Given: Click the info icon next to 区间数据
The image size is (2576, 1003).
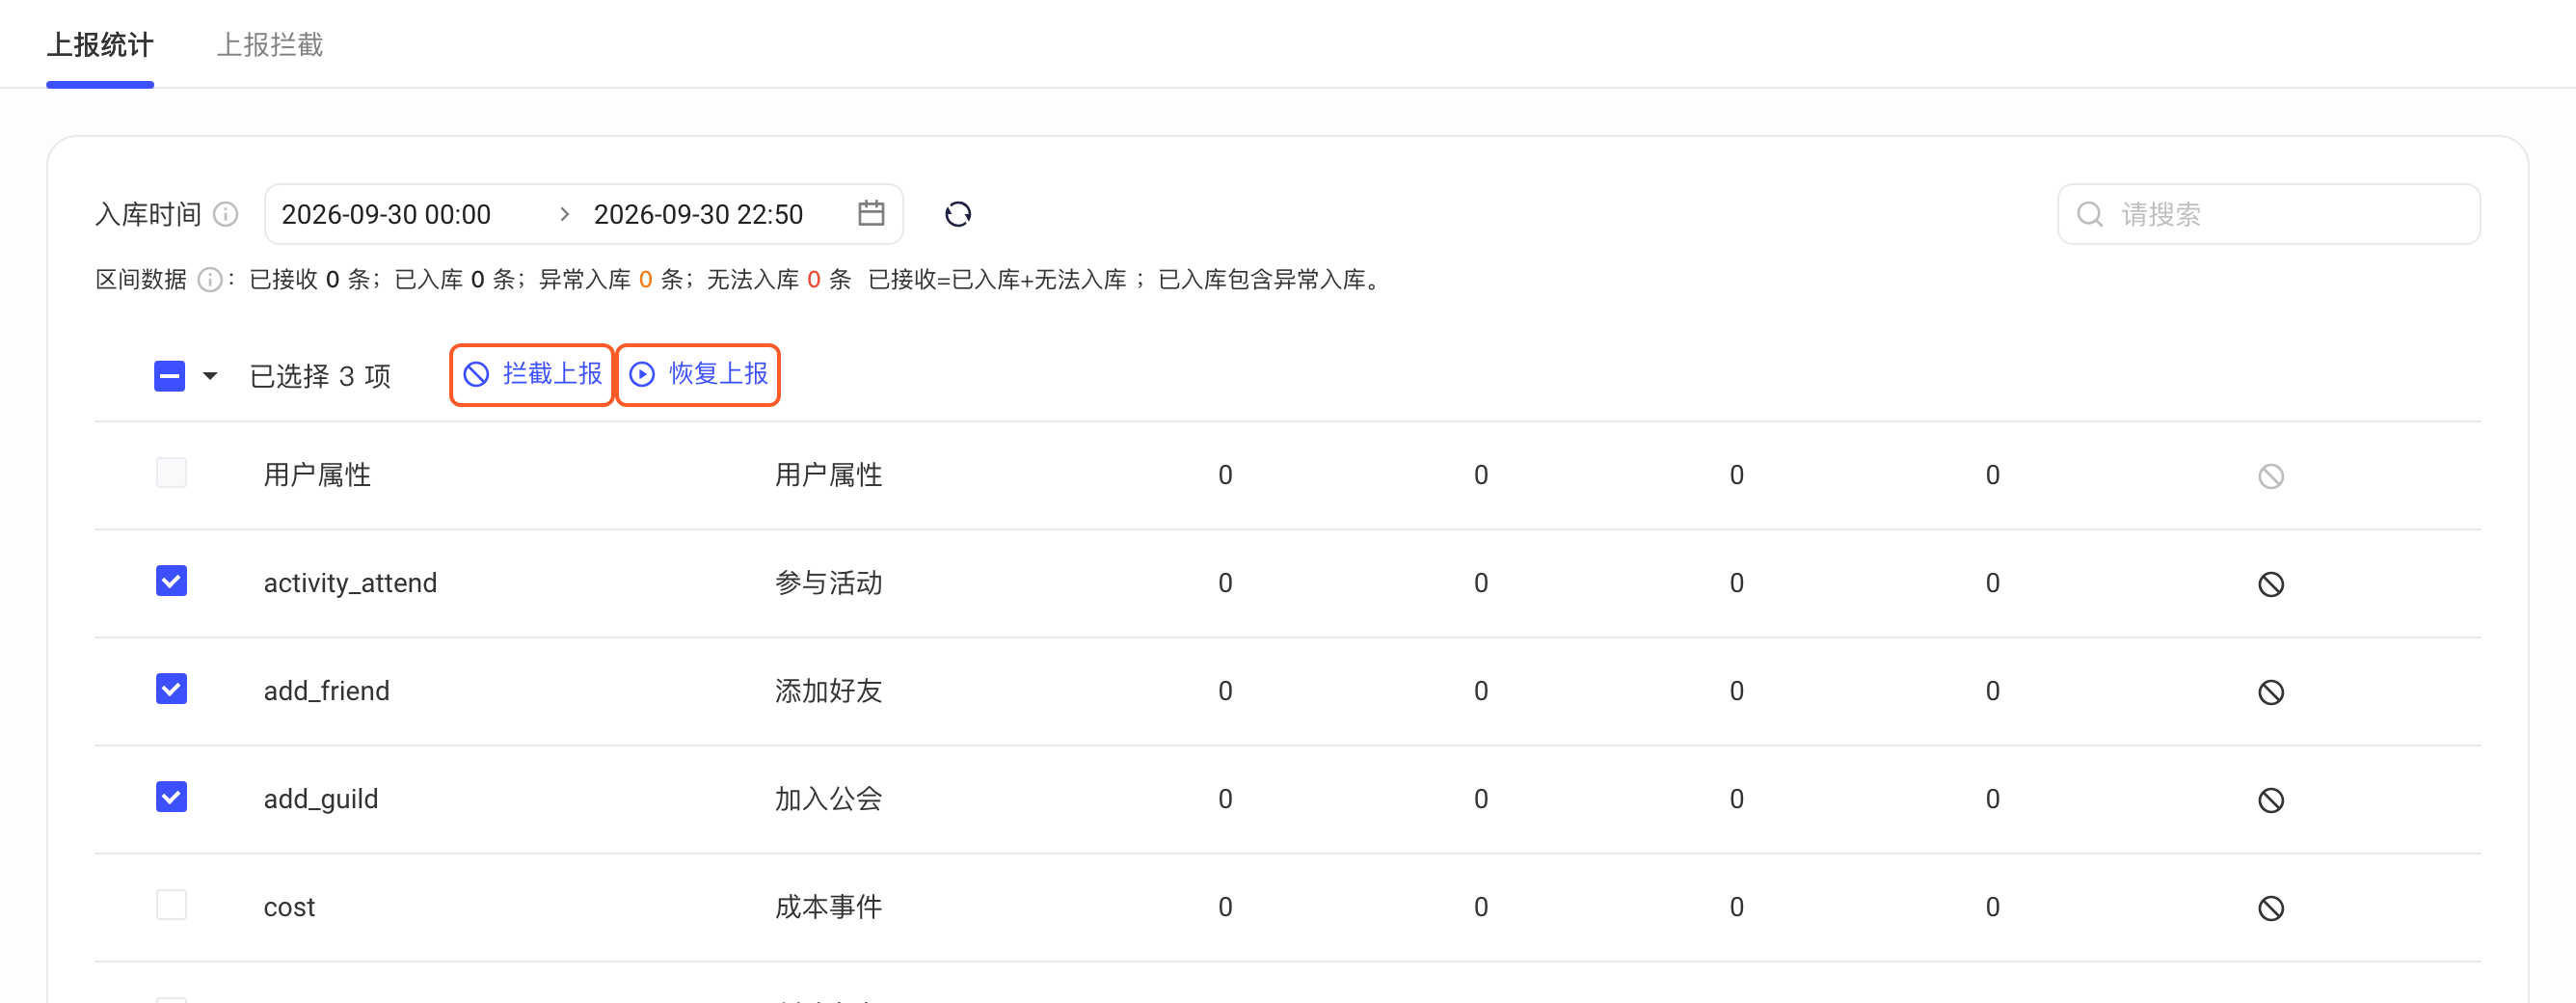Looking at the screenshot, I should point(209,280).
